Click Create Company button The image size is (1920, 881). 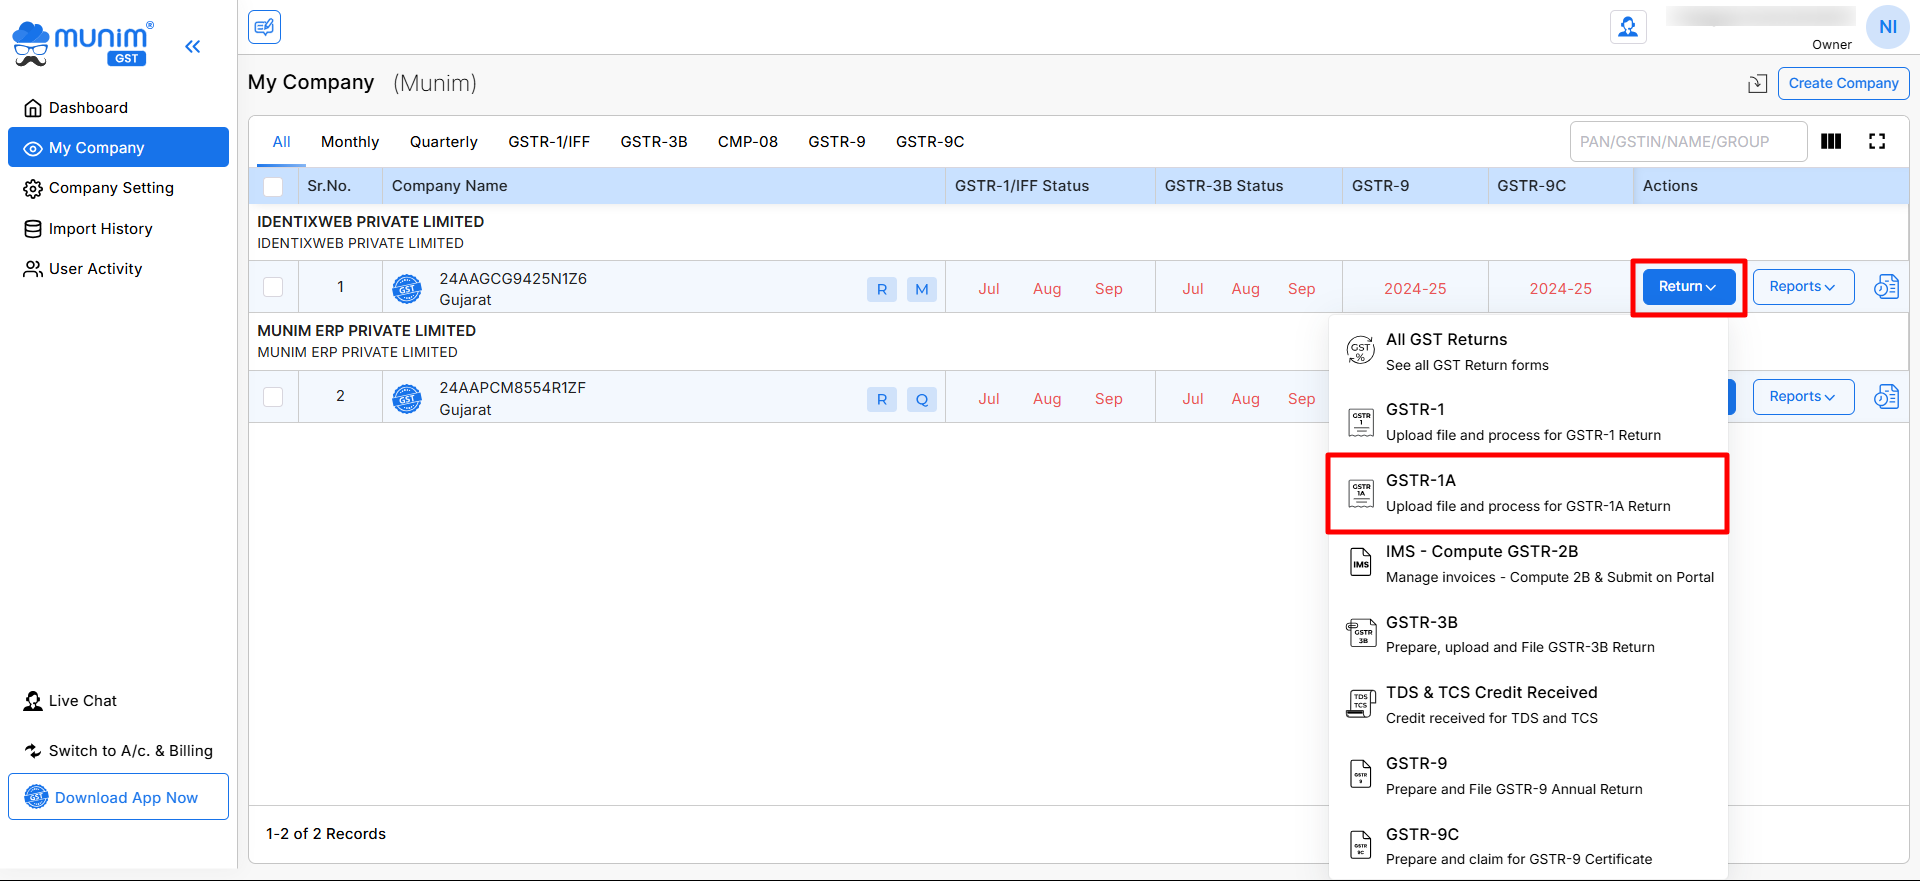[x=1843, y=83]
